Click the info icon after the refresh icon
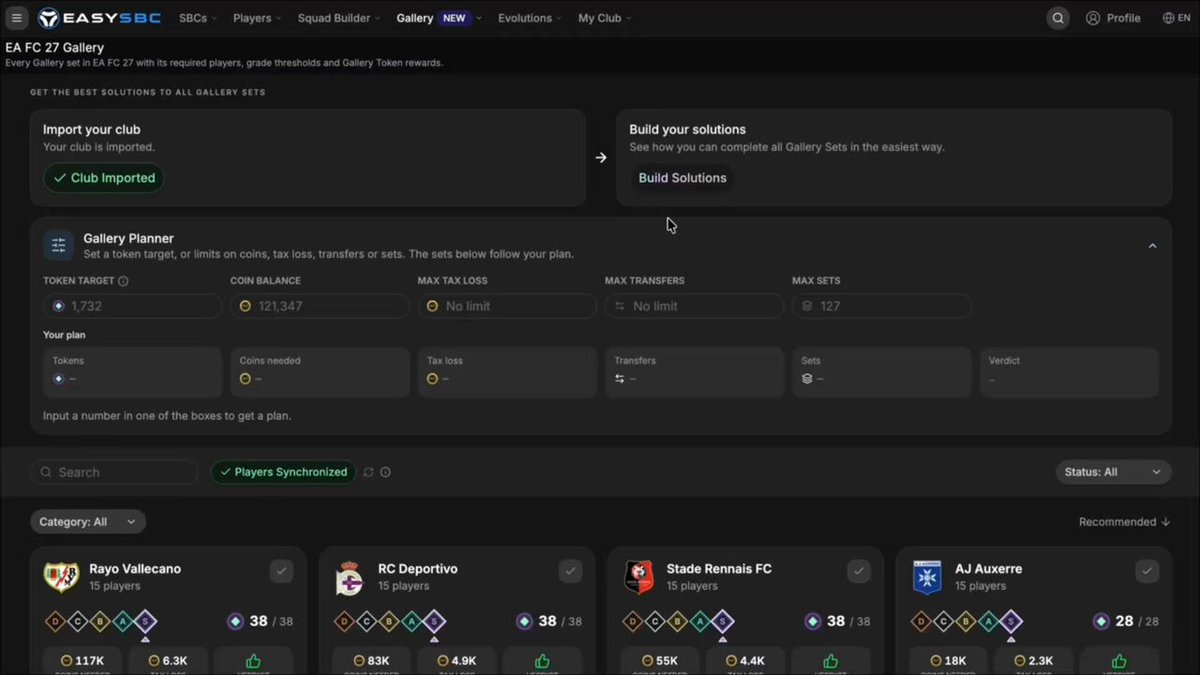 385,472
